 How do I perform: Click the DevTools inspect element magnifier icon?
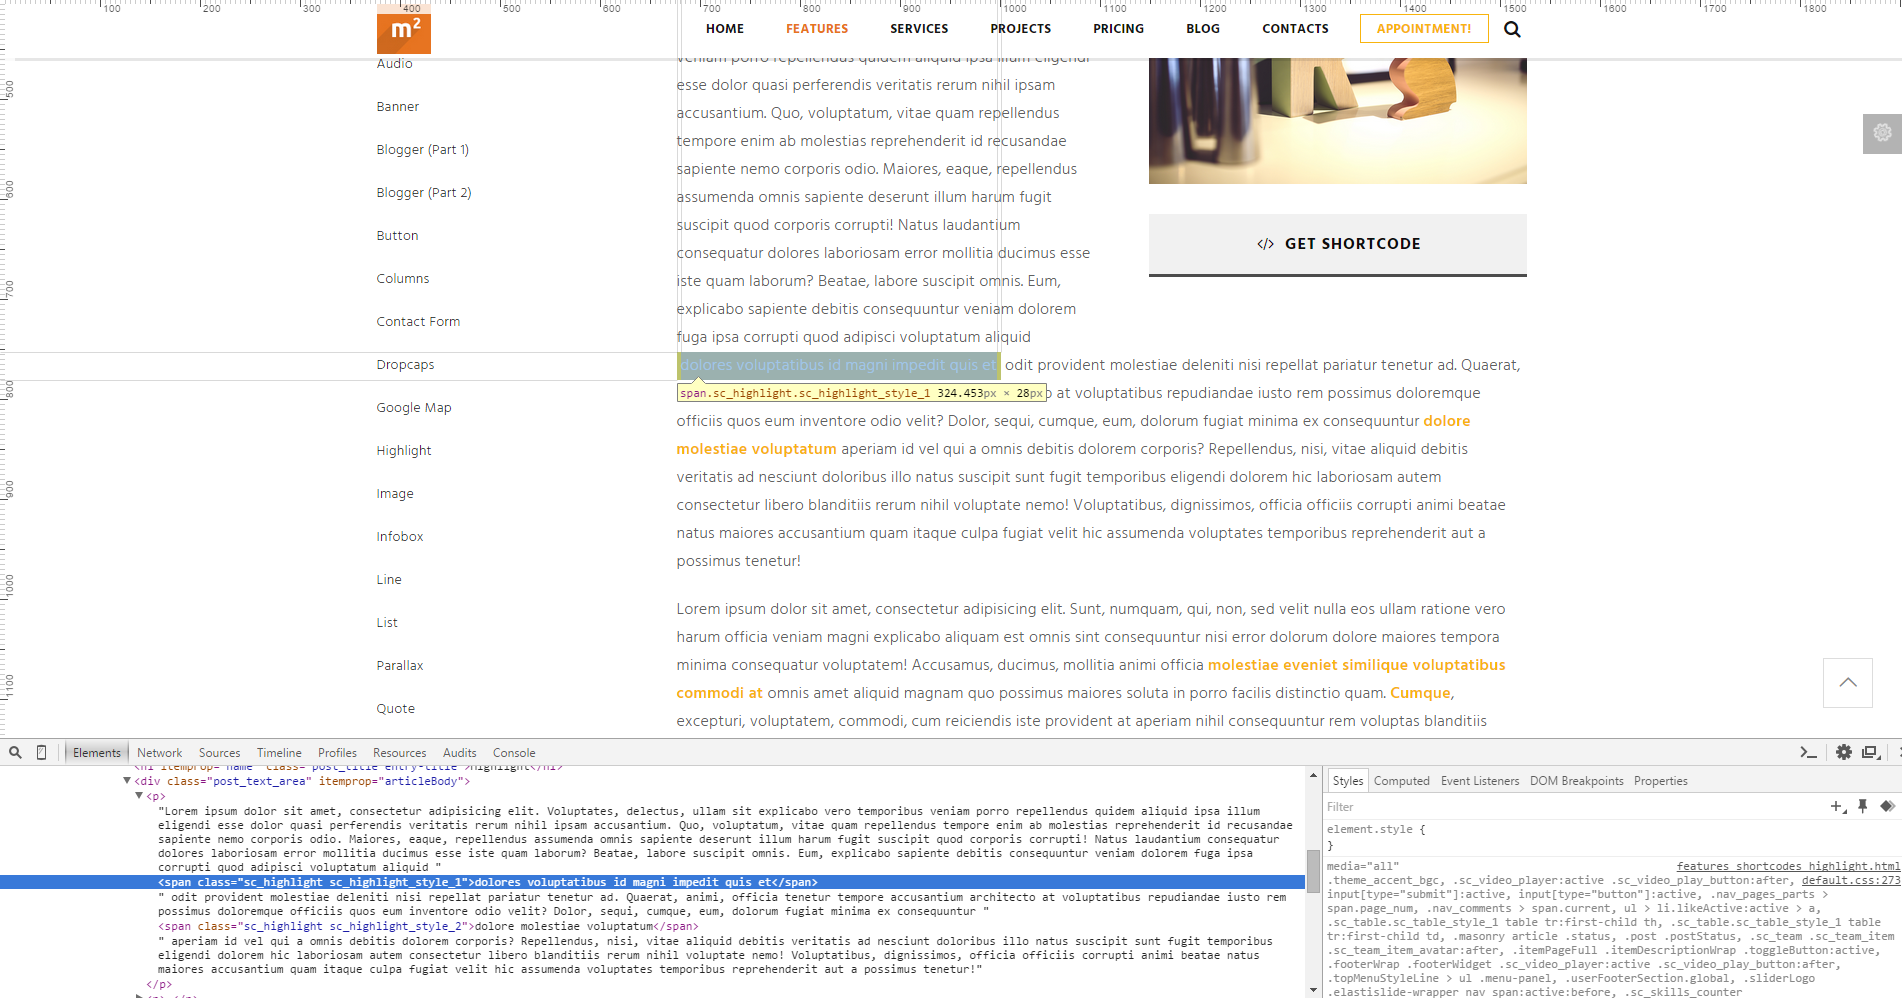(15, 752)
